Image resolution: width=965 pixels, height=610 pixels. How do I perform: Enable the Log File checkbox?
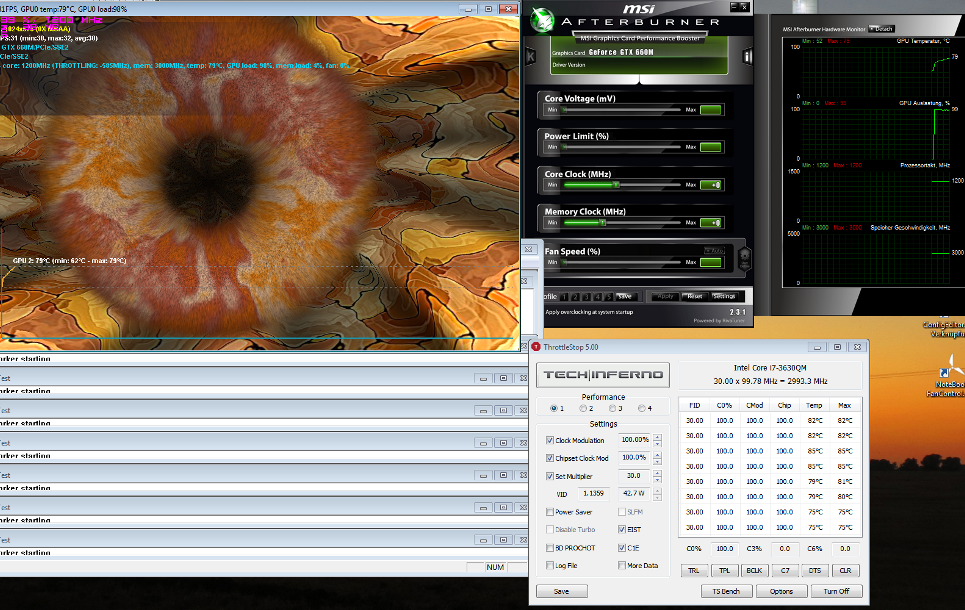tap(550, 565)
